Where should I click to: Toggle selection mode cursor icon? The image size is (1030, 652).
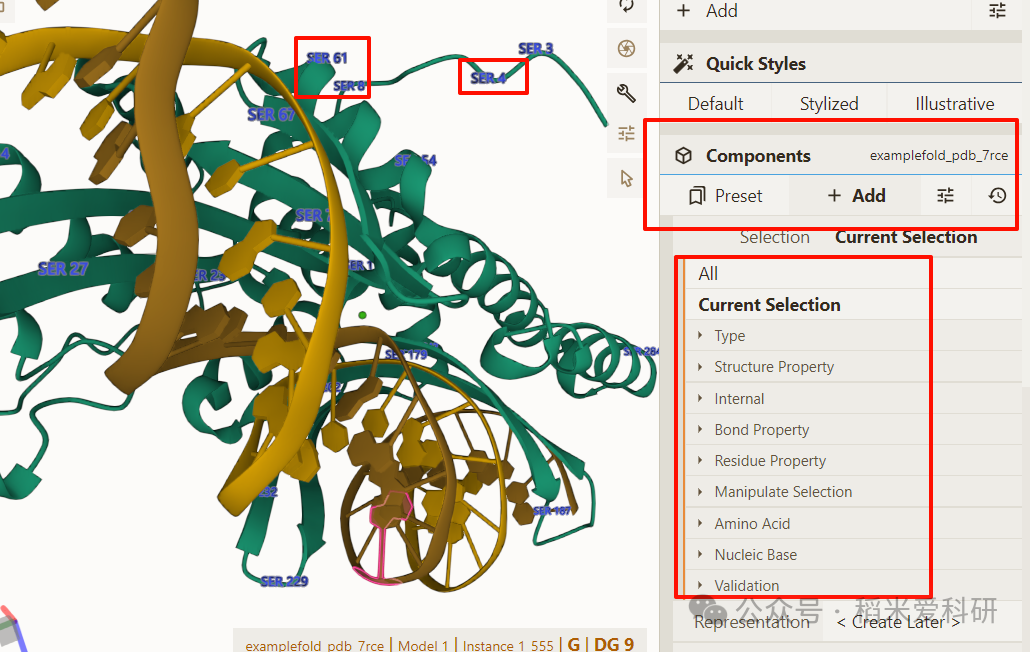[x=627, y=178]
